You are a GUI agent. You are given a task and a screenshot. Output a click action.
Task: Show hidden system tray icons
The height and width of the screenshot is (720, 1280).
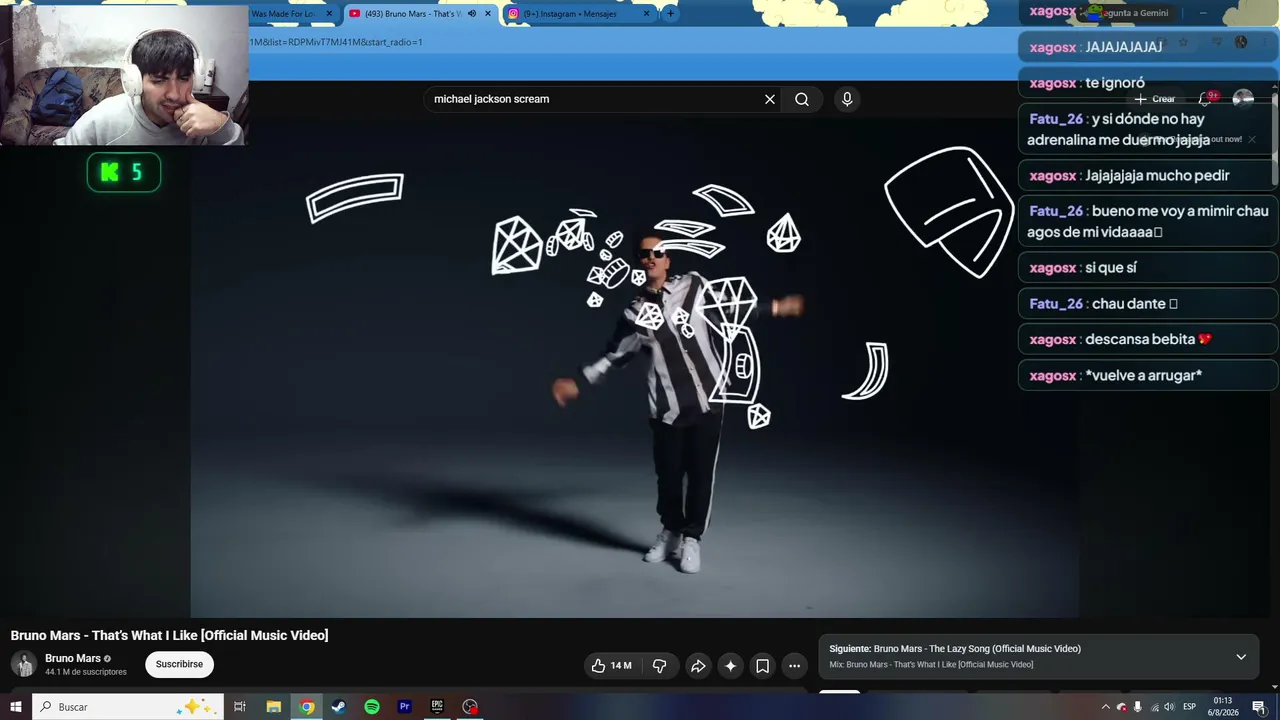click(1105, 707)
